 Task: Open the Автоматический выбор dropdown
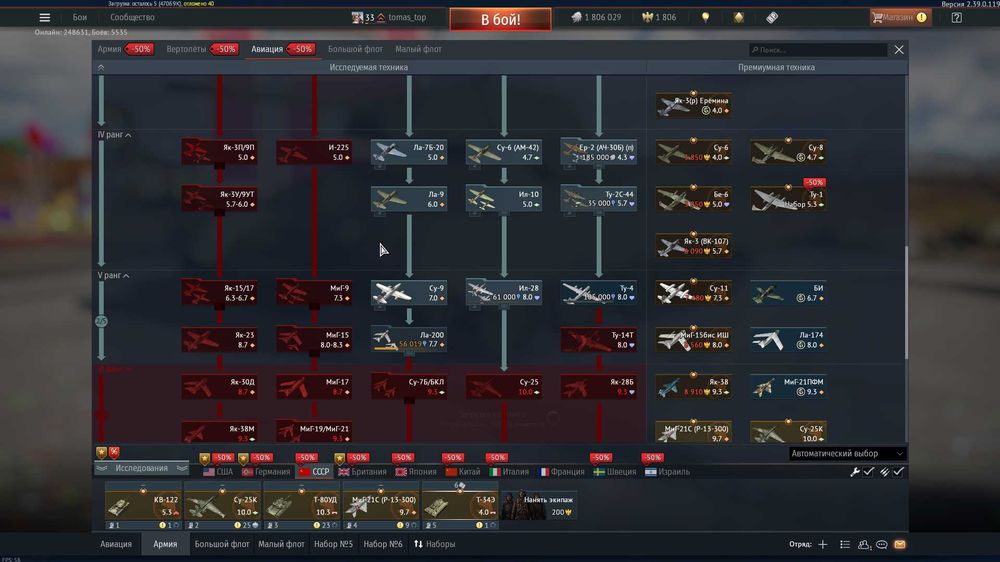[x=847, y=454]
